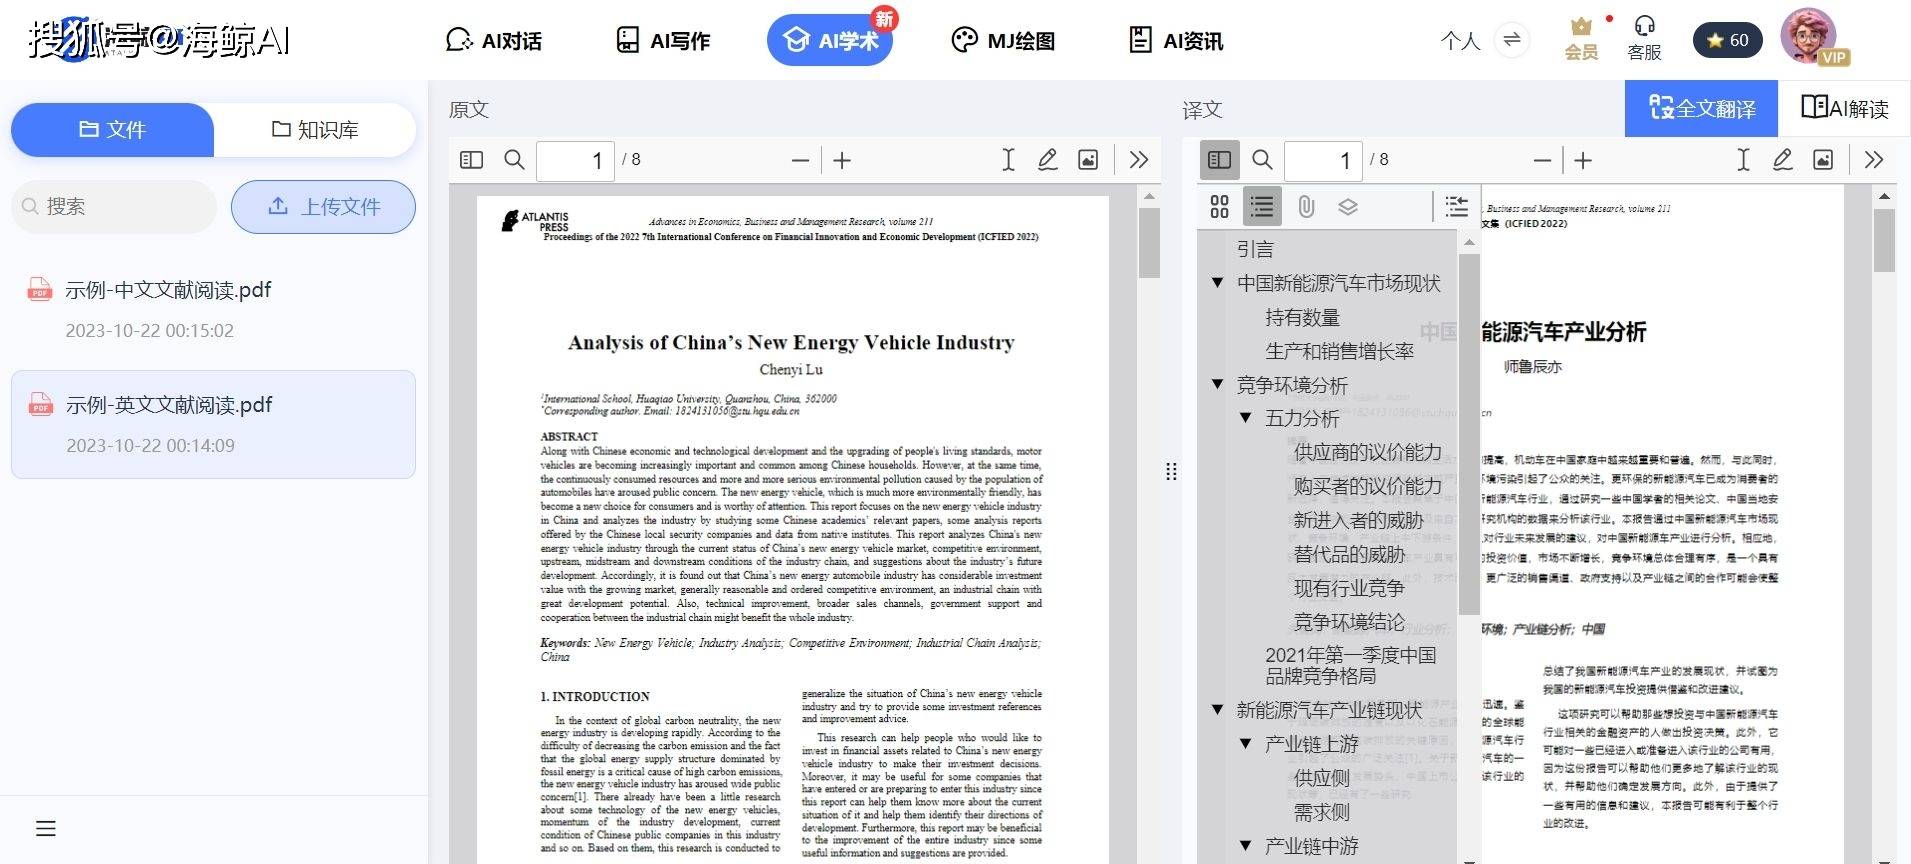Jump to 生产和销售增长率 outline entry
Screen dimensions: 1911x864
[1339, 351]
